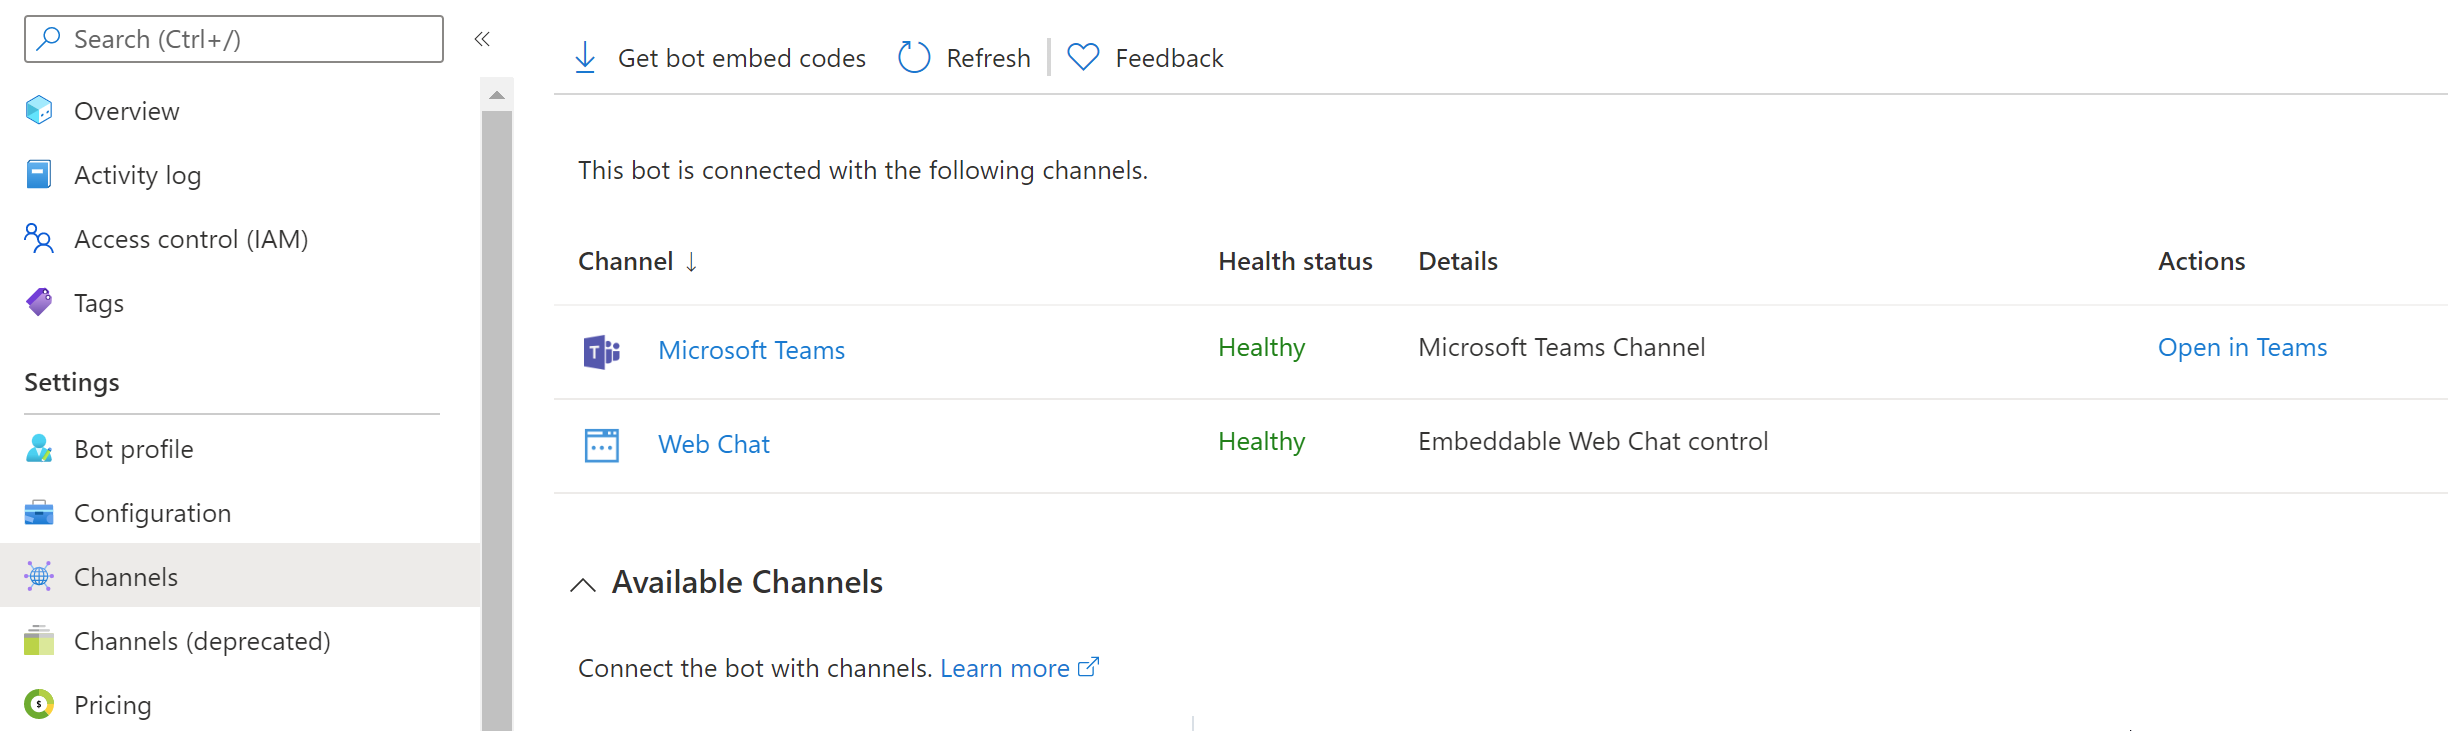Click the Activity log icon
Screen dimensions: 2448x731
[39, 174]
